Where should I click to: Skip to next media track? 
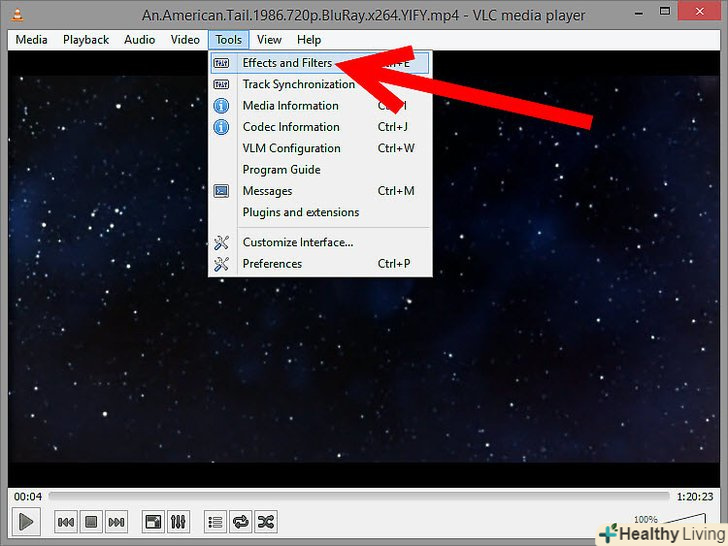click(116, 522)
